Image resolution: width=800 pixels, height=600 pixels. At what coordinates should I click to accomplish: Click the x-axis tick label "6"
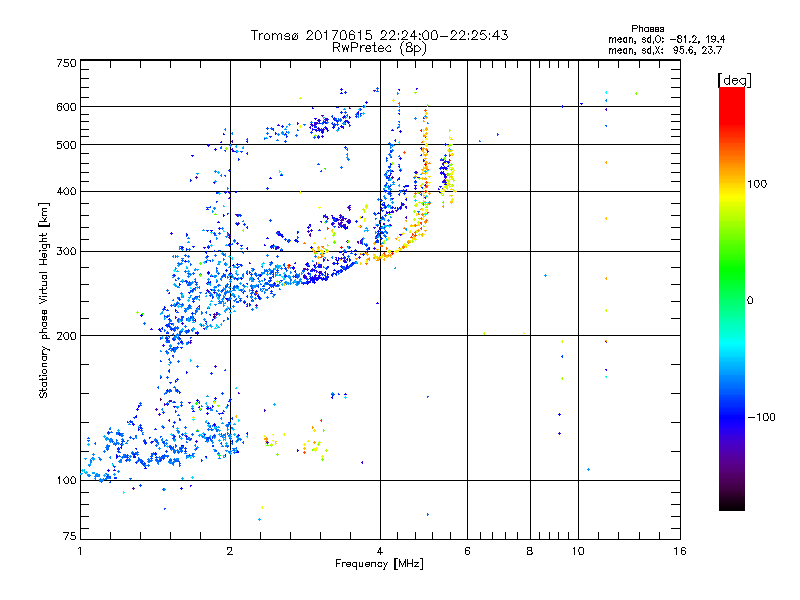(x=467, y=551)
